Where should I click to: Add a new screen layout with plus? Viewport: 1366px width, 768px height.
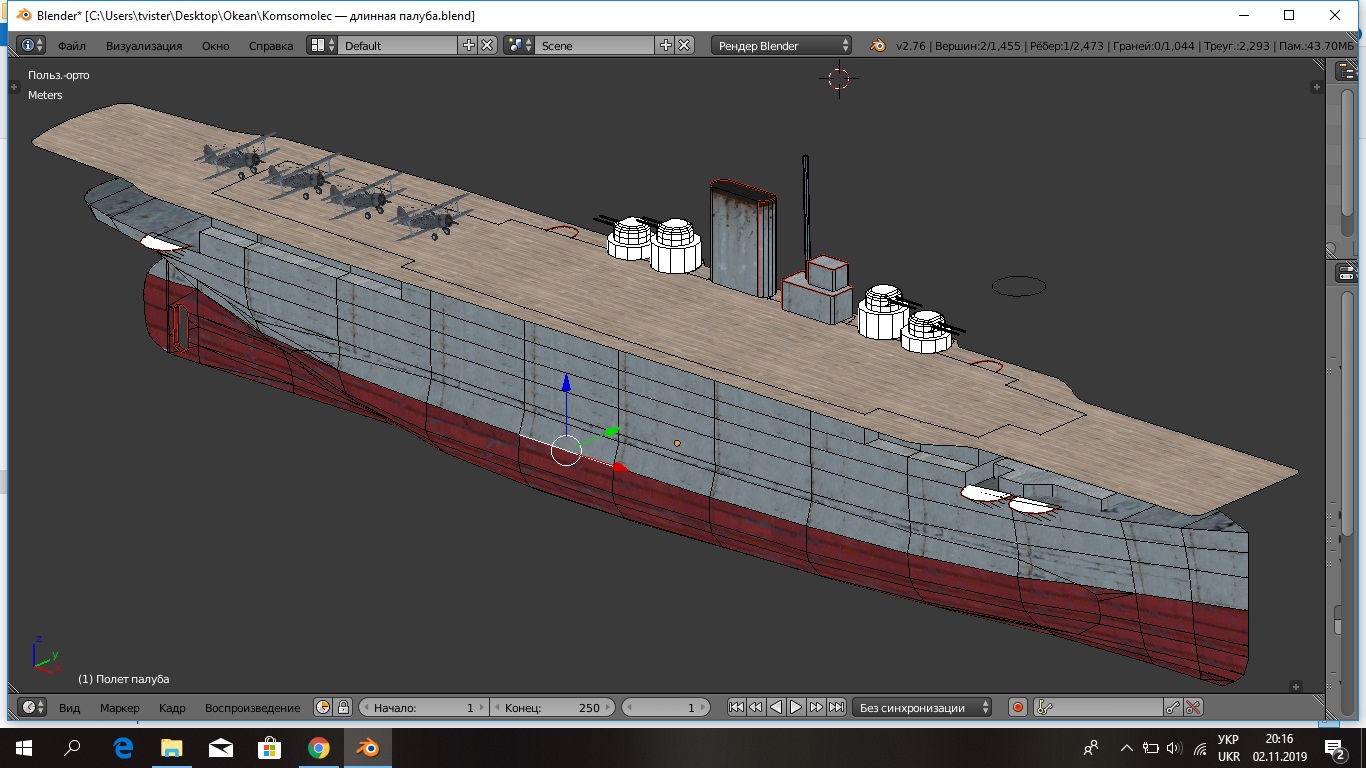click(x=468, y=45)
